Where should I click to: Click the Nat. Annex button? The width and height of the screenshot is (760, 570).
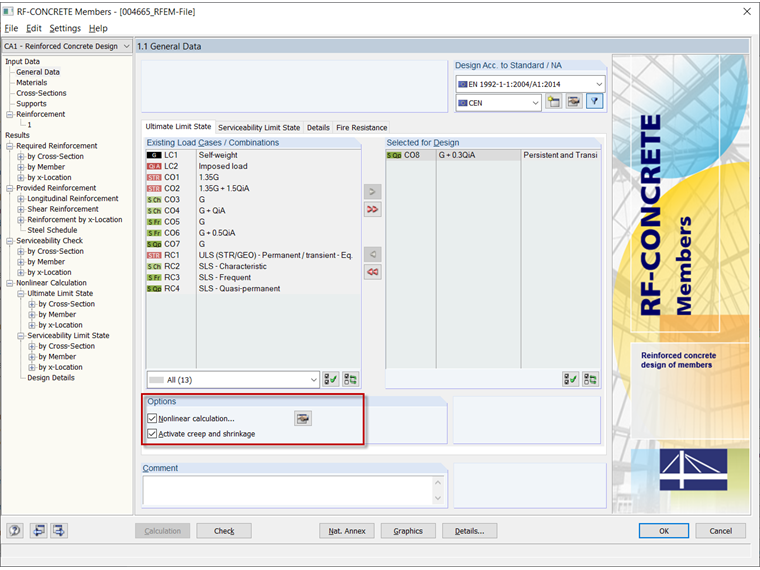(x=347, y=531)
